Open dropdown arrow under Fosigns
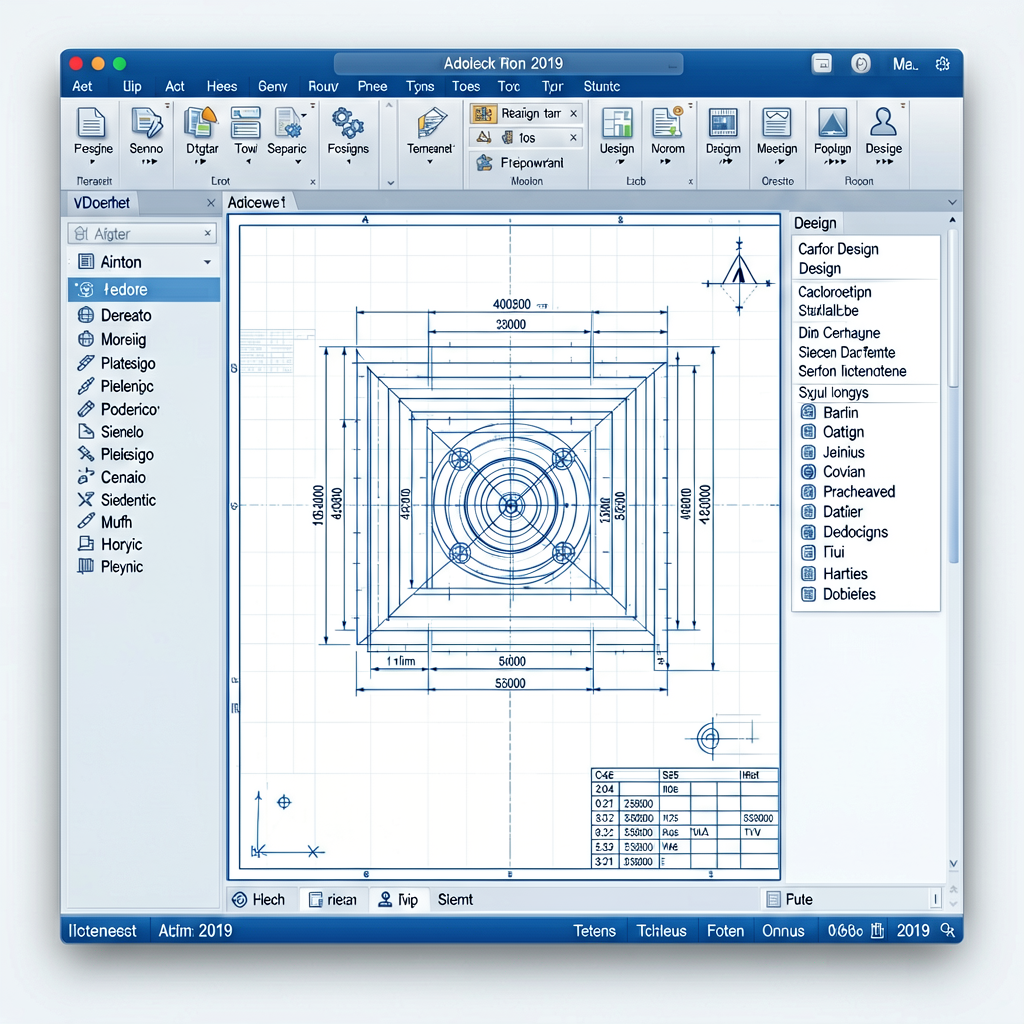The image size is (1024, 1024). 348,162
